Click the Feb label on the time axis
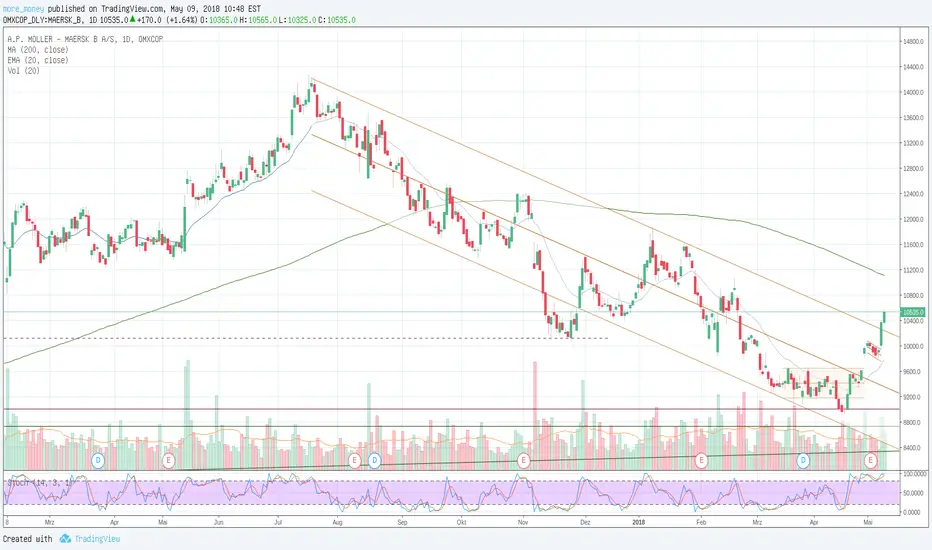This screenshot has height=550, width=932. 701,523
